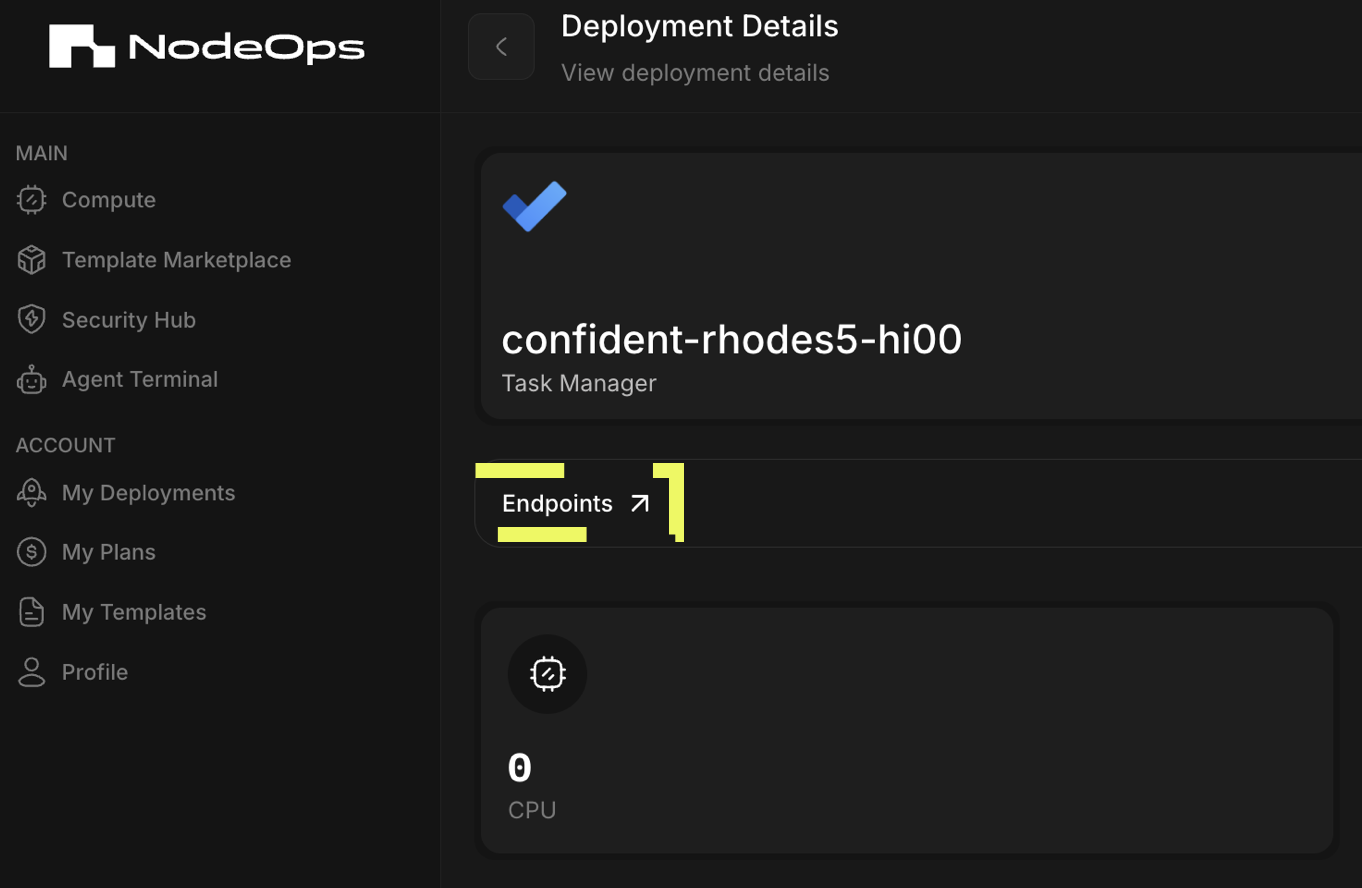Navigate to Security Hub
The width and height of the screenshot is (1362, 888).
pyautogui.click(x=129, y=320)
